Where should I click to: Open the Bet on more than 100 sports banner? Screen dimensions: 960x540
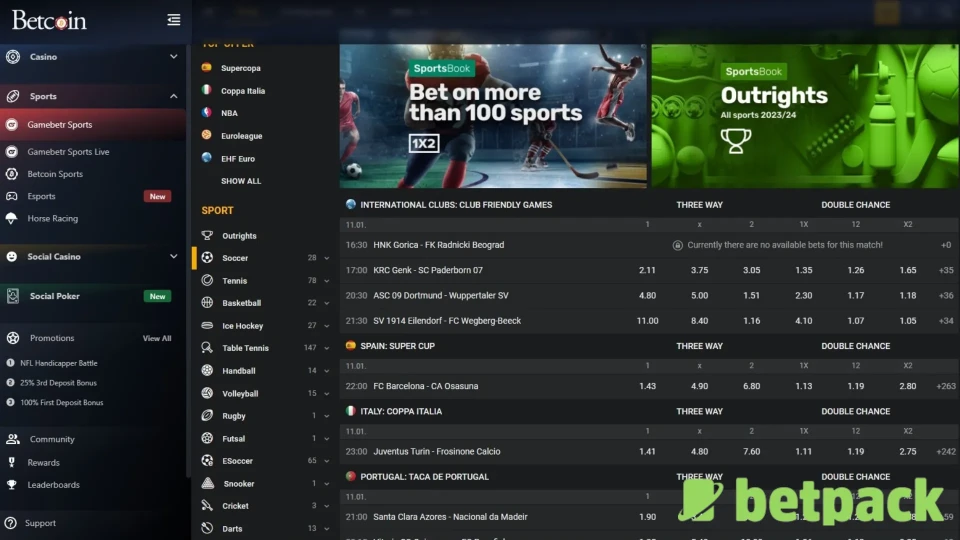pyautogui.click(x=493, y=116)
